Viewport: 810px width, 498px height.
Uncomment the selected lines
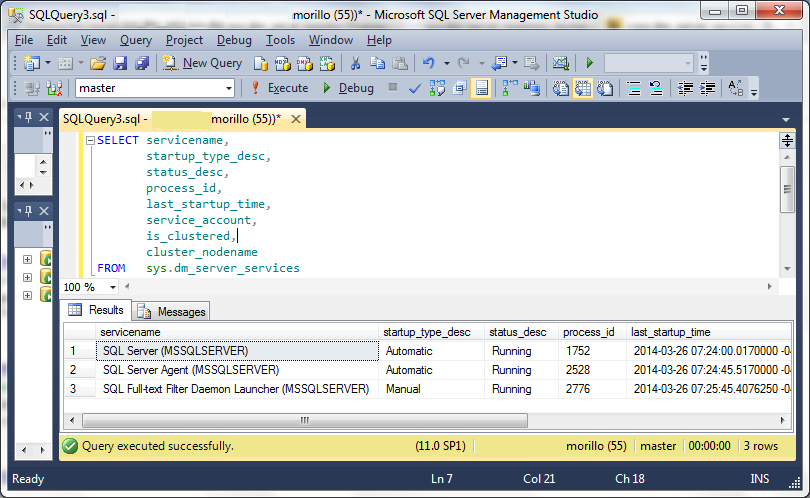(x=656, y=88)
